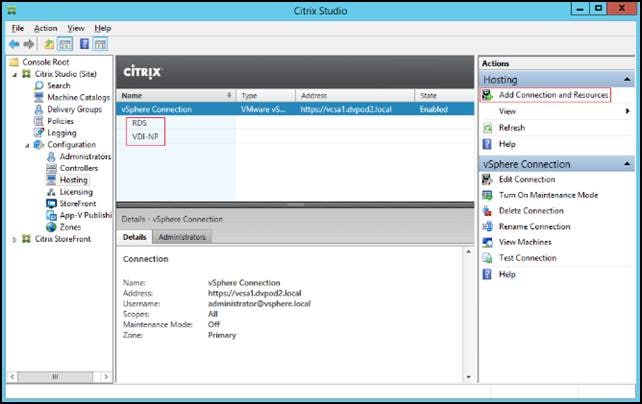Image resolution: width=642 pixels, height=404 pixels.
Task: Open Administrators under Configuration
Action: 85,156
